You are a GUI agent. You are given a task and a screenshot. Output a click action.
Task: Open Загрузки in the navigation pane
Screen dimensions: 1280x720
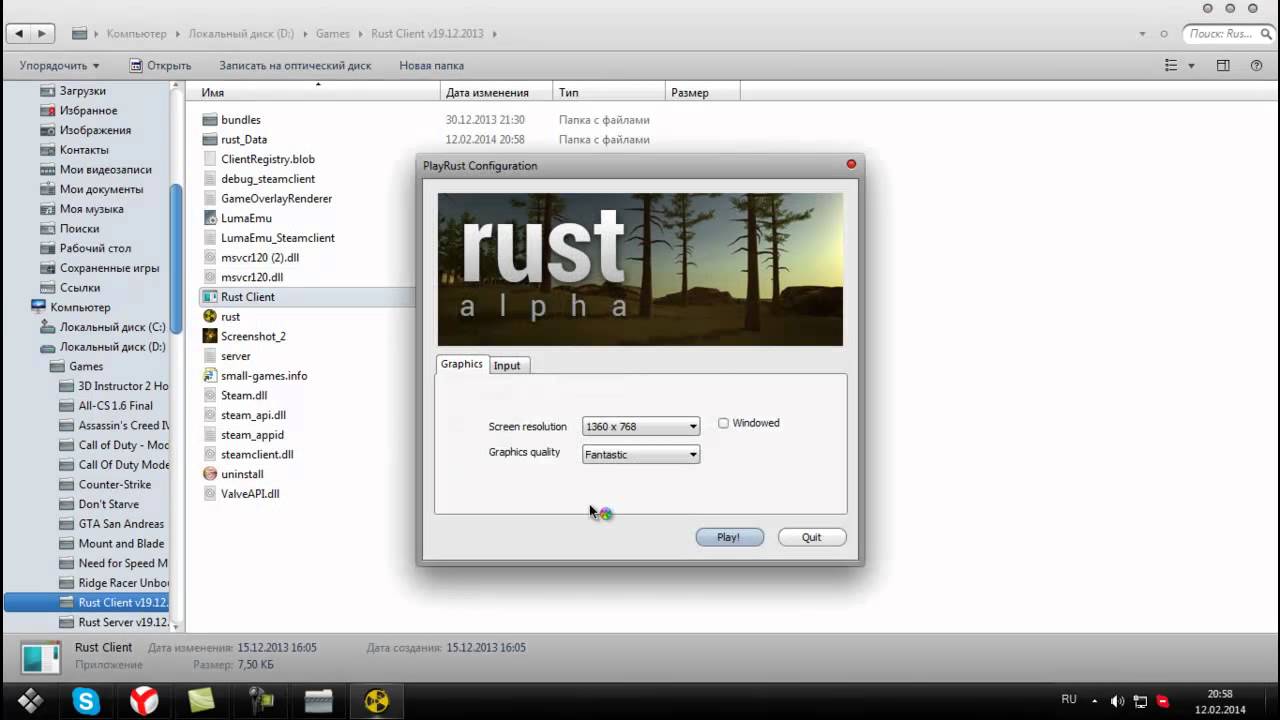[82, 91]
